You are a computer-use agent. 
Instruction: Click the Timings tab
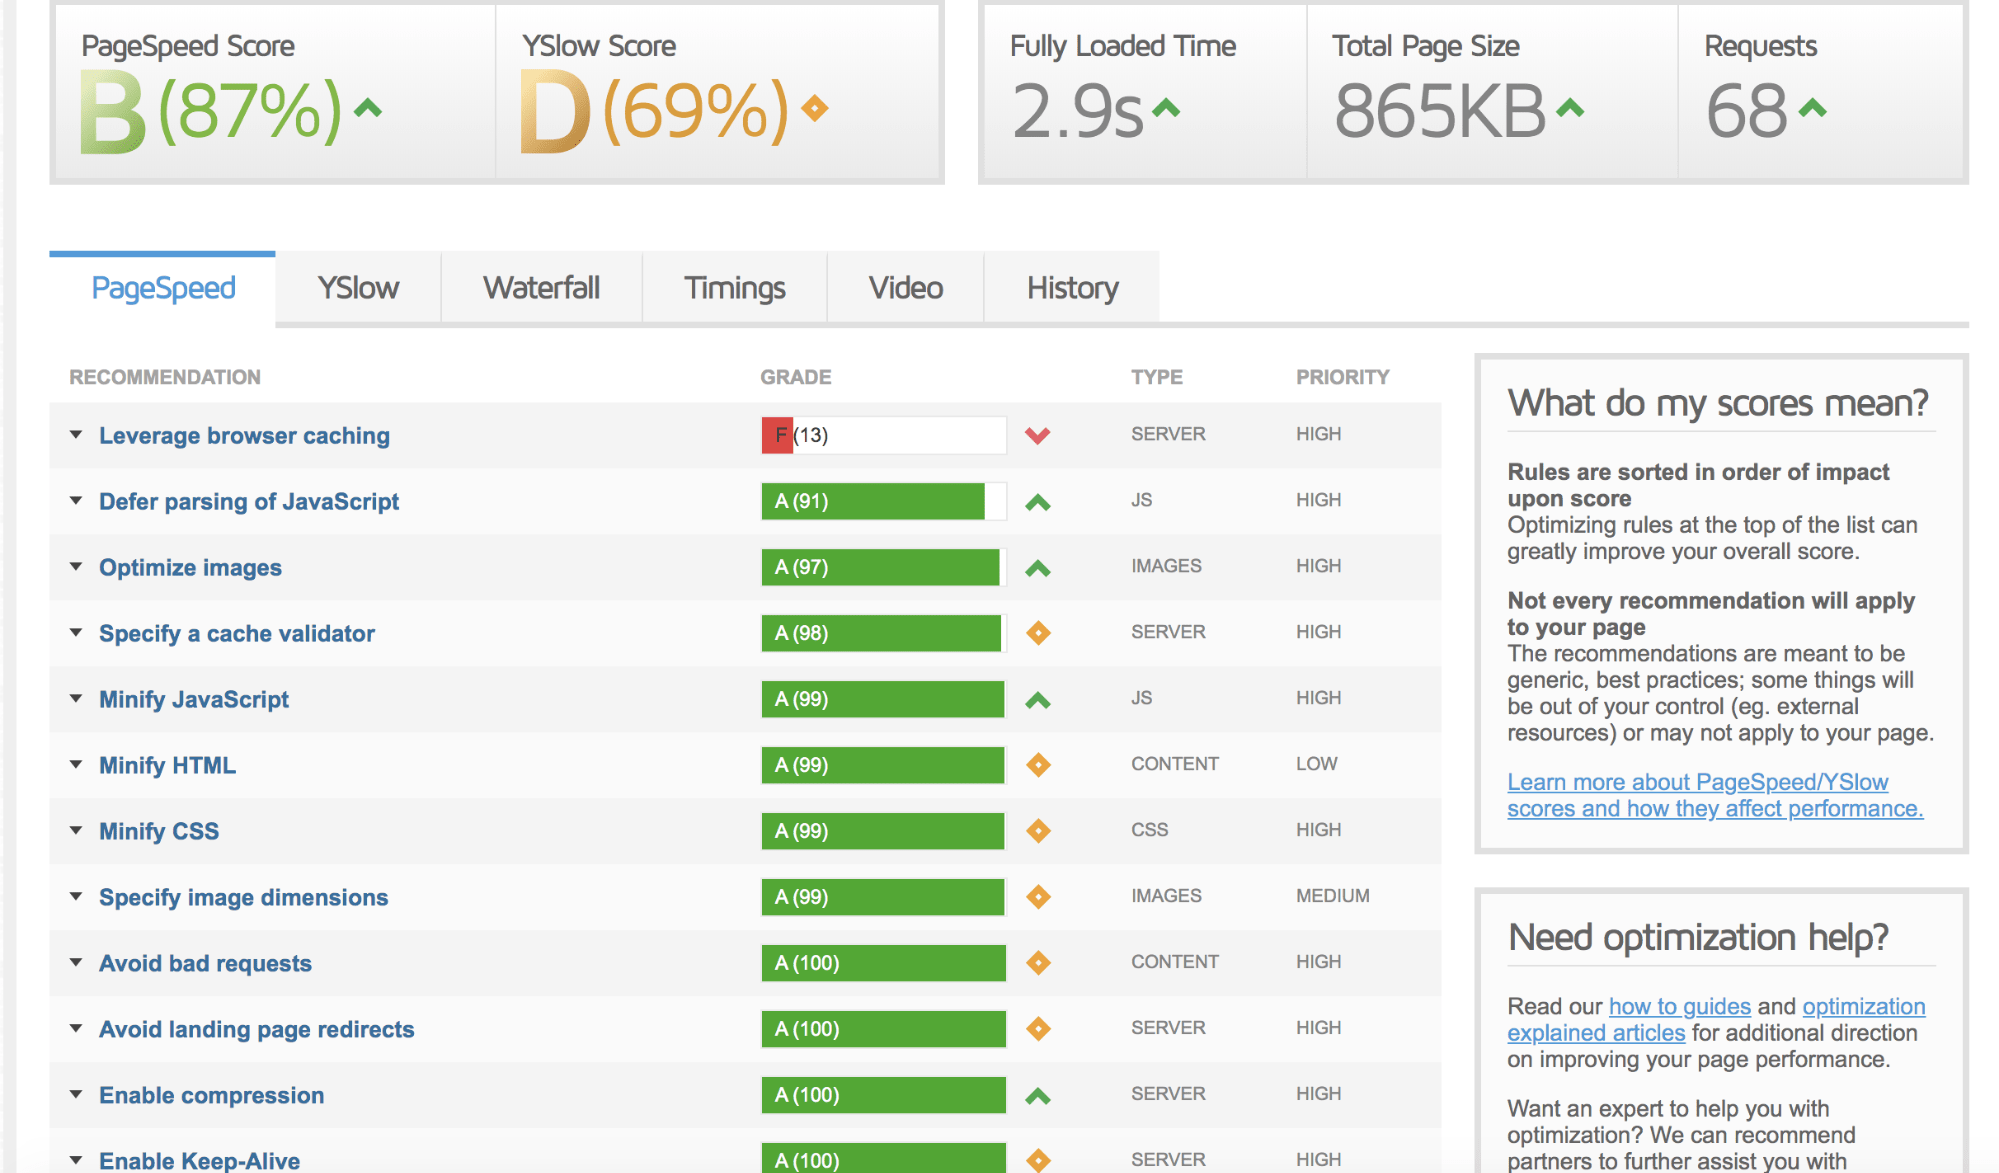pos(734,286)
